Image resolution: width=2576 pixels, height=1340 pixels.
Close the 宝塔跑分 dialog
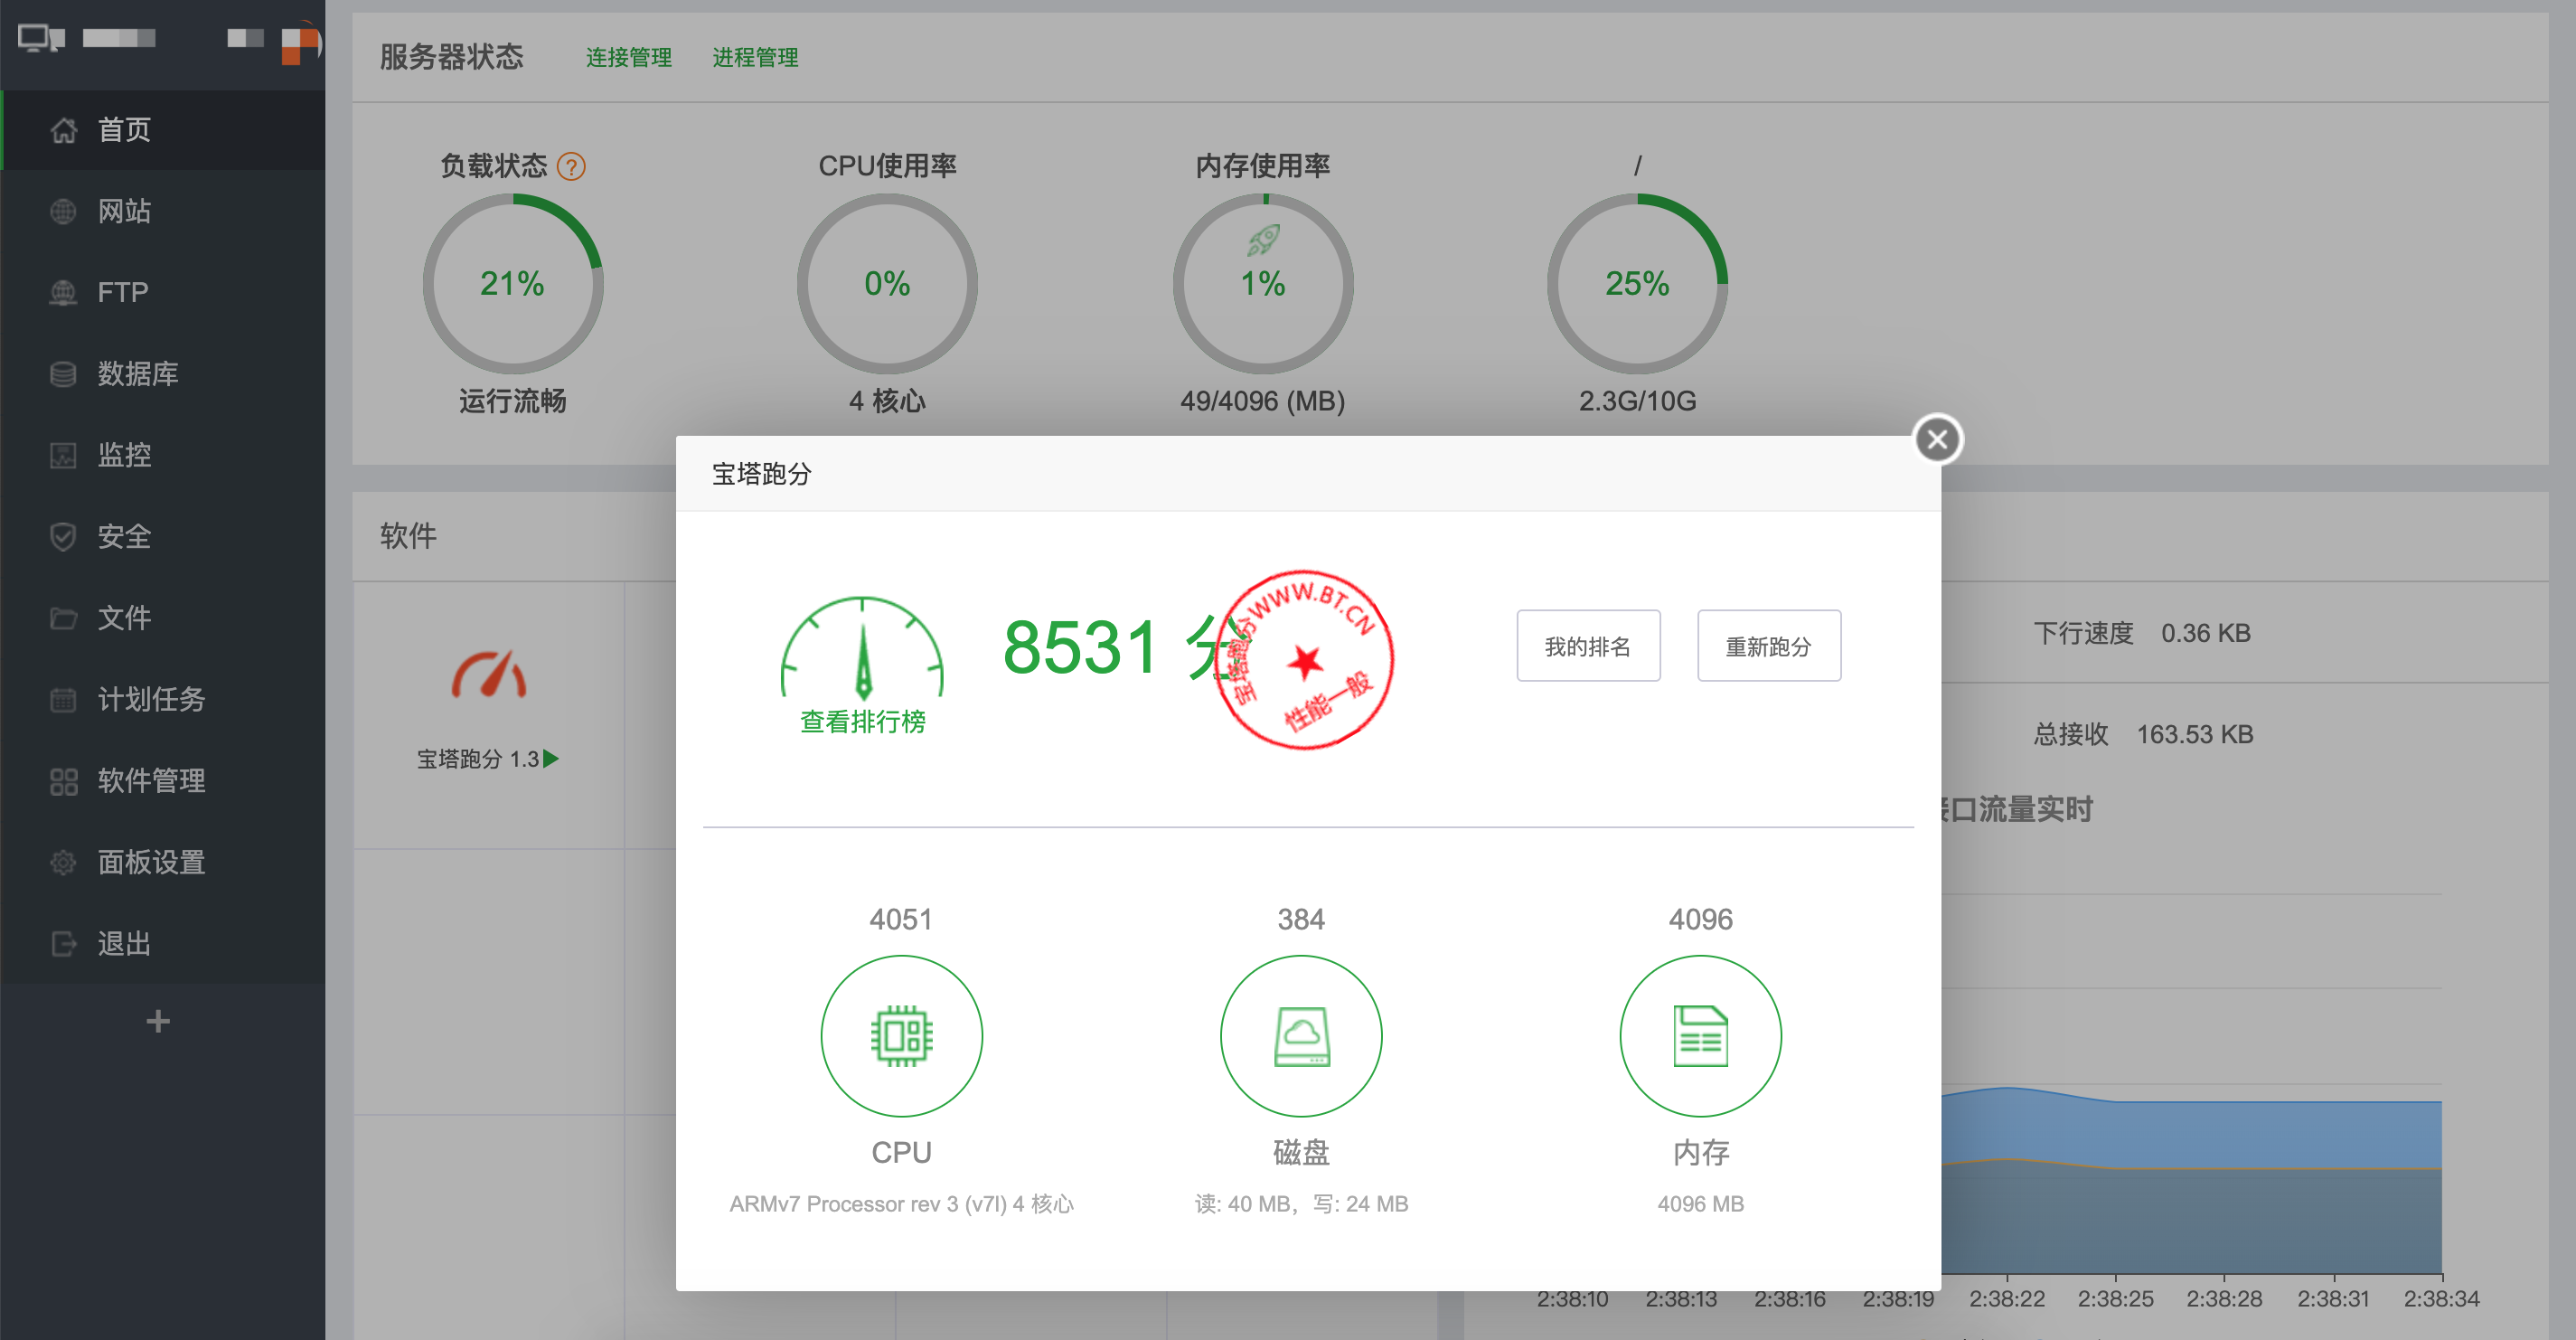[x=1937, y=439]
